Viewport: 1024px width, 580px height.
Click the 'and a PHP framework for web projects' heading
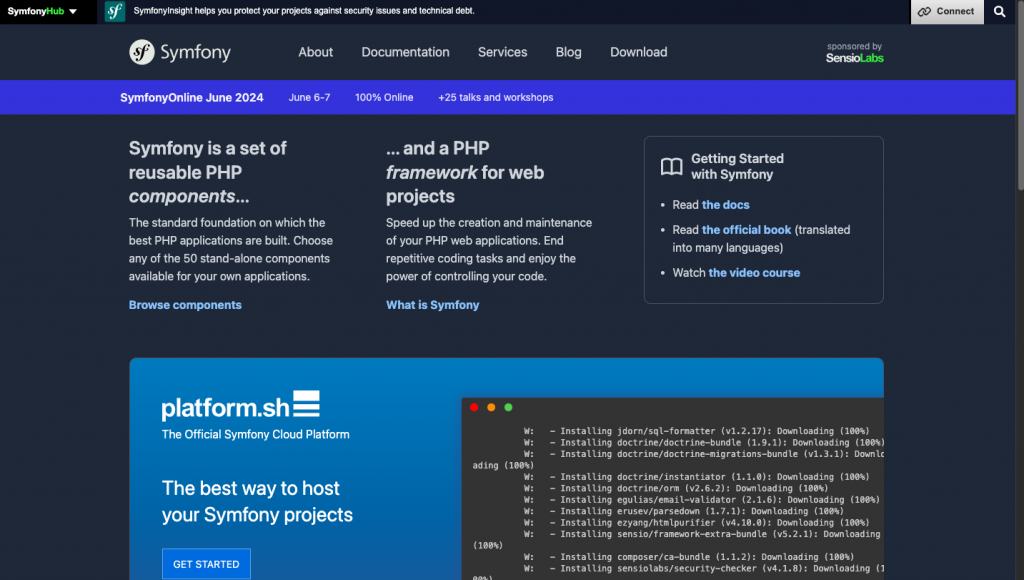click(465, 172)
